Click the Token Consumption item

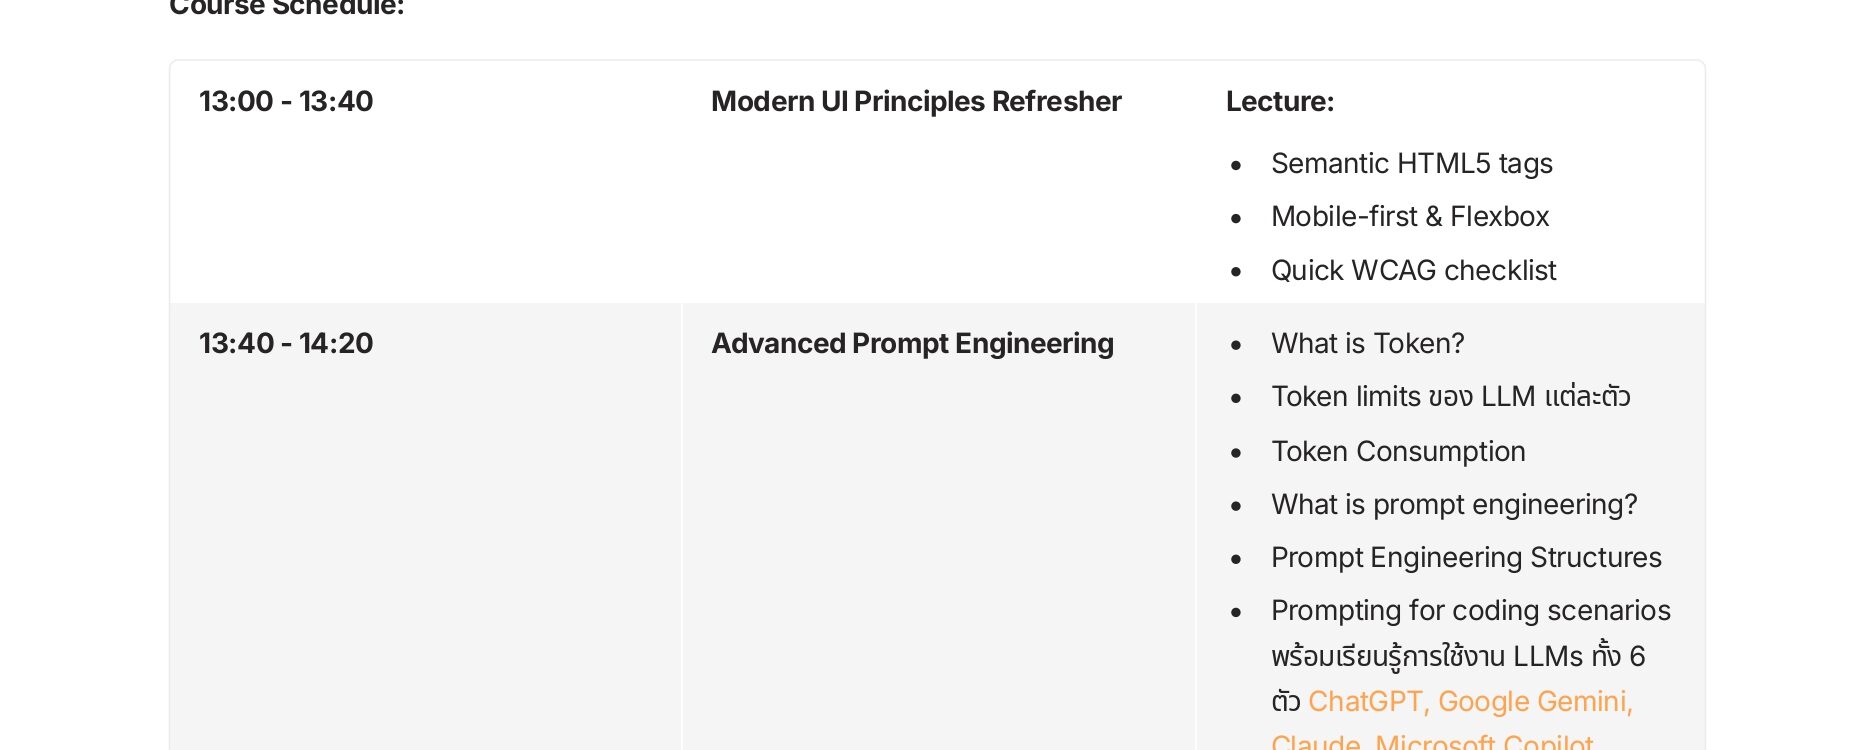tap(1398, 451)
